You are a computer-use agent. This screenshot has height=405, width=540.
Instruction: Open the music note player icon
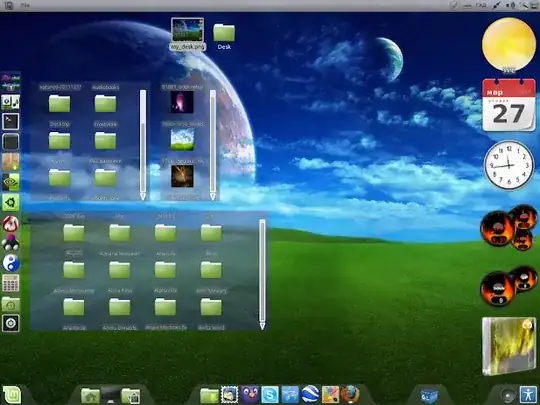pos(11,102)
